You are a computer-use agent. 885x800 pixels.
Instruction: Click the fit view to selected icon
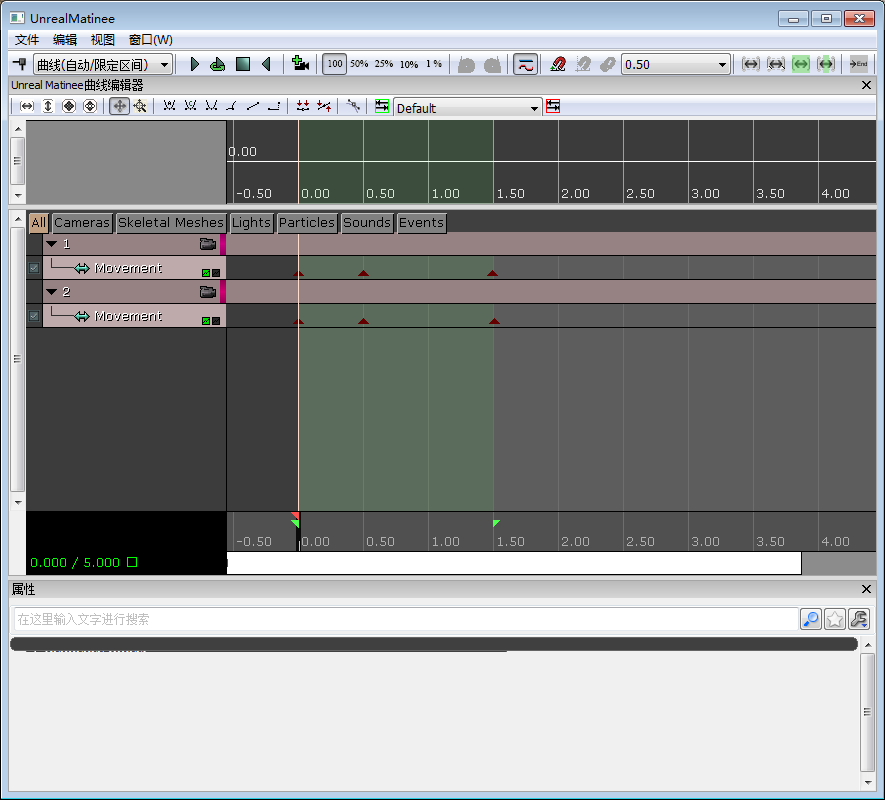(x=776, y=64)
